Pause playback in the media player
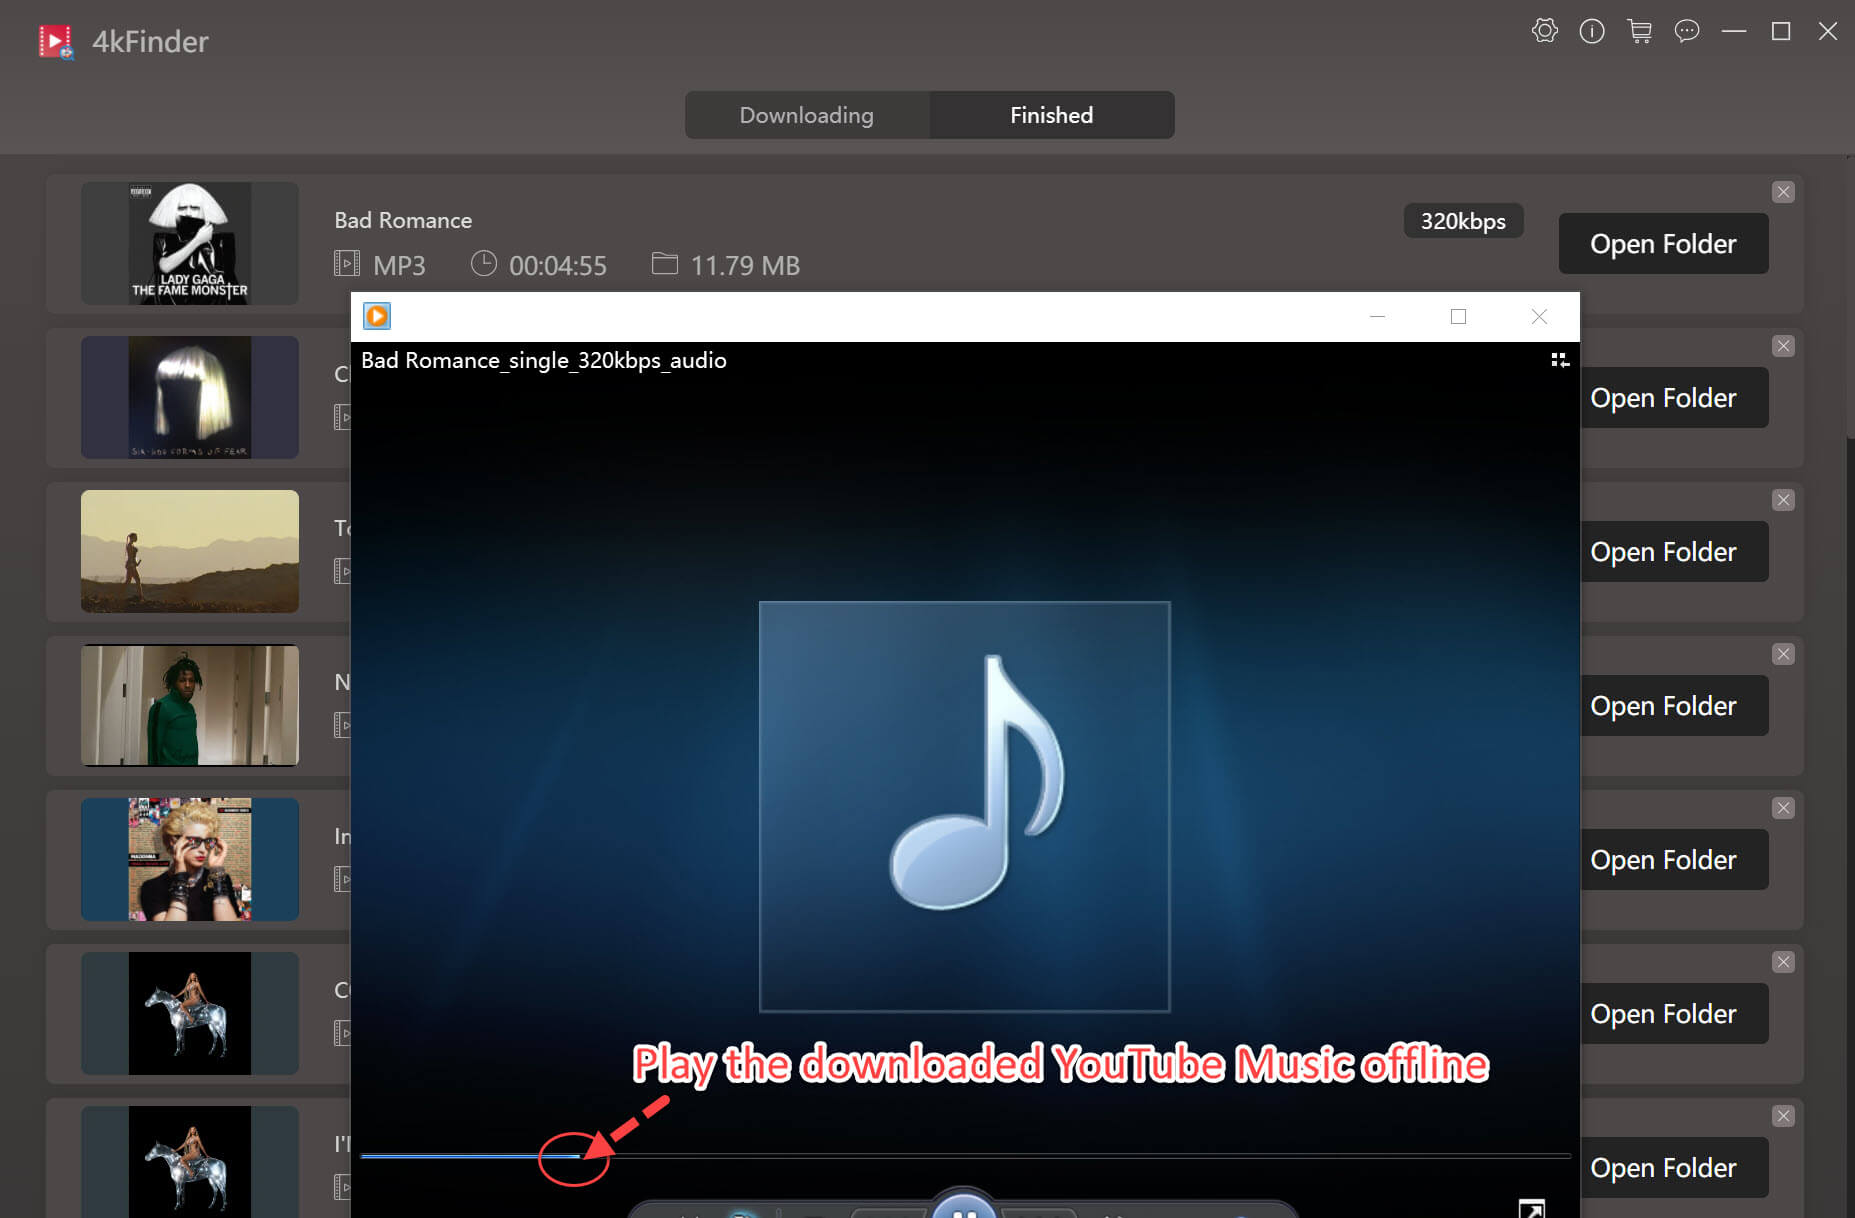This screenshot has height=1218, width=1855. (x=963, y=1212)
